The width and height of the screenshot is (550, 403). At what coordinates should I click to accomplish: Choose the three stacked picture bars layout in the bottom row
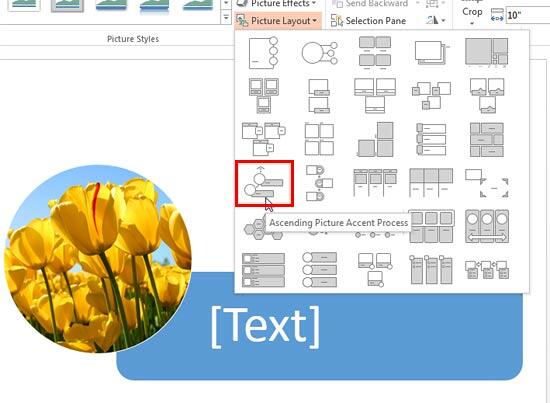[x=263, y=270]
